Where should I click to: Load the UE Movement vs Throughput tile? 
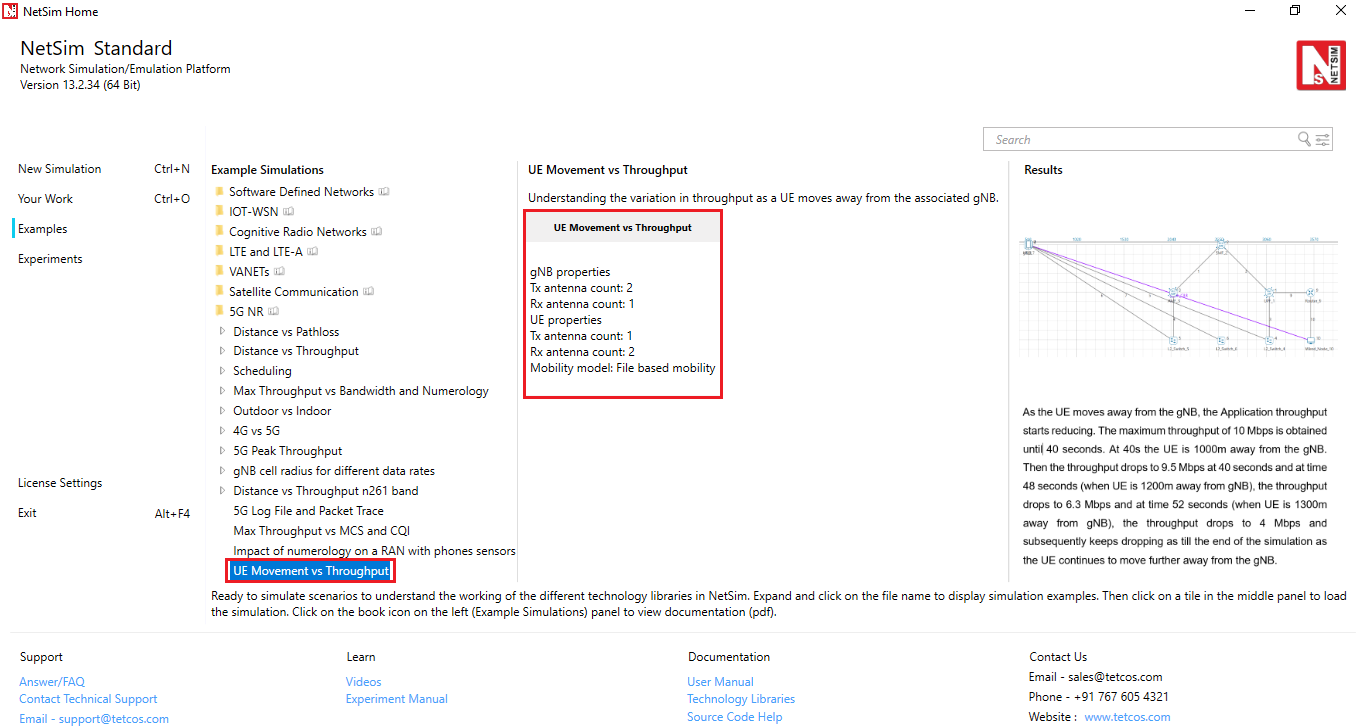coord(623,305)
